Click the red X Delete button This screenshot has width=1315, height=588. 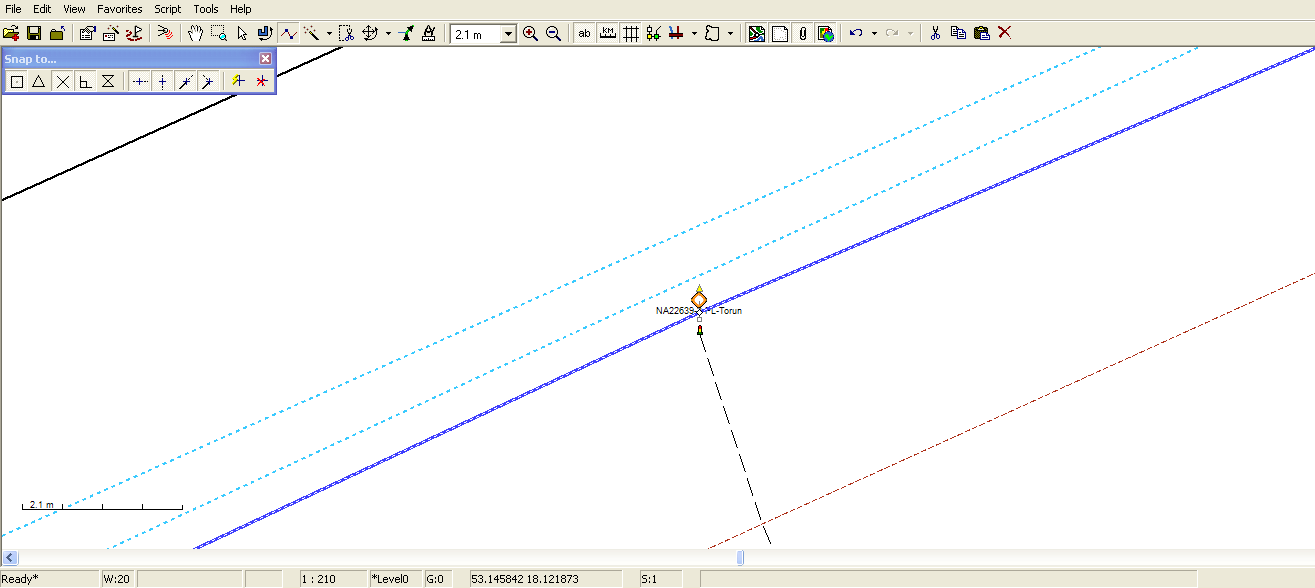tap(1005, 33)
